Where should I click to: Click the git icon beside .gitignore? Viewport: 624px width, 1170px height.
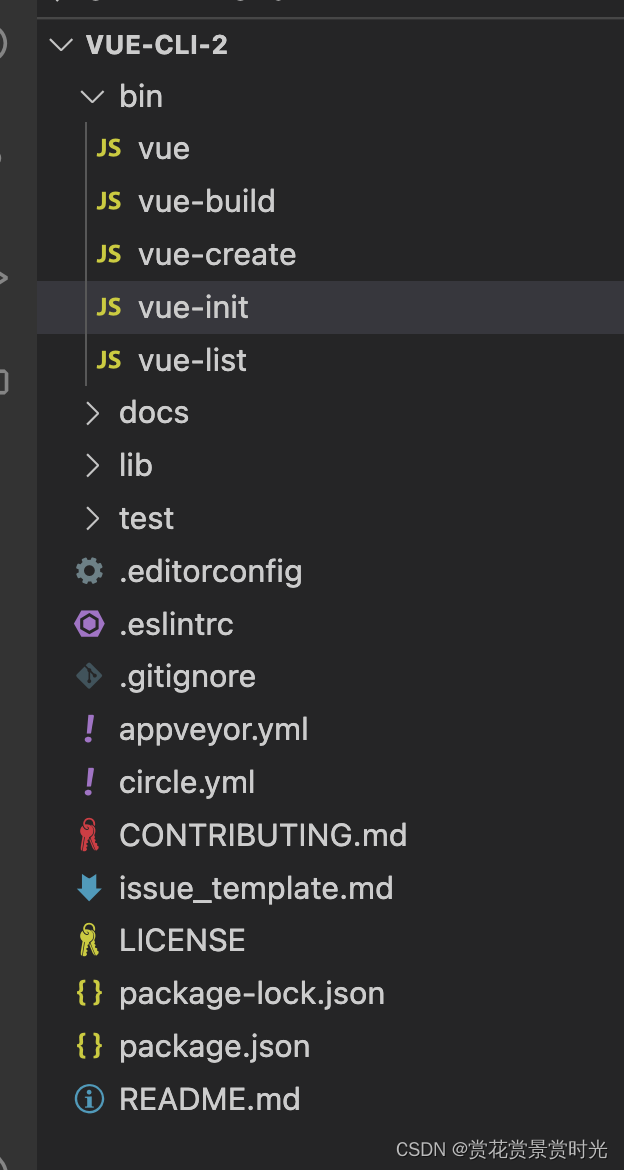89,676
